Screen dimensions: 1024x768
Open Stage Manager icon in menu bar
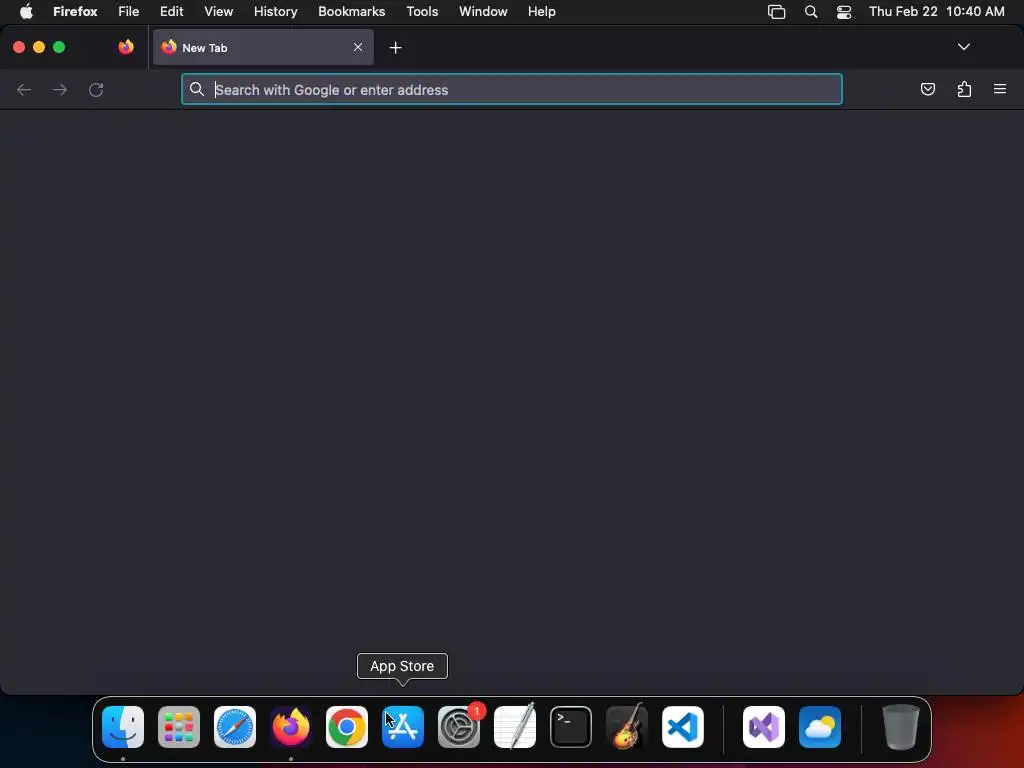[x=776, y=12]
